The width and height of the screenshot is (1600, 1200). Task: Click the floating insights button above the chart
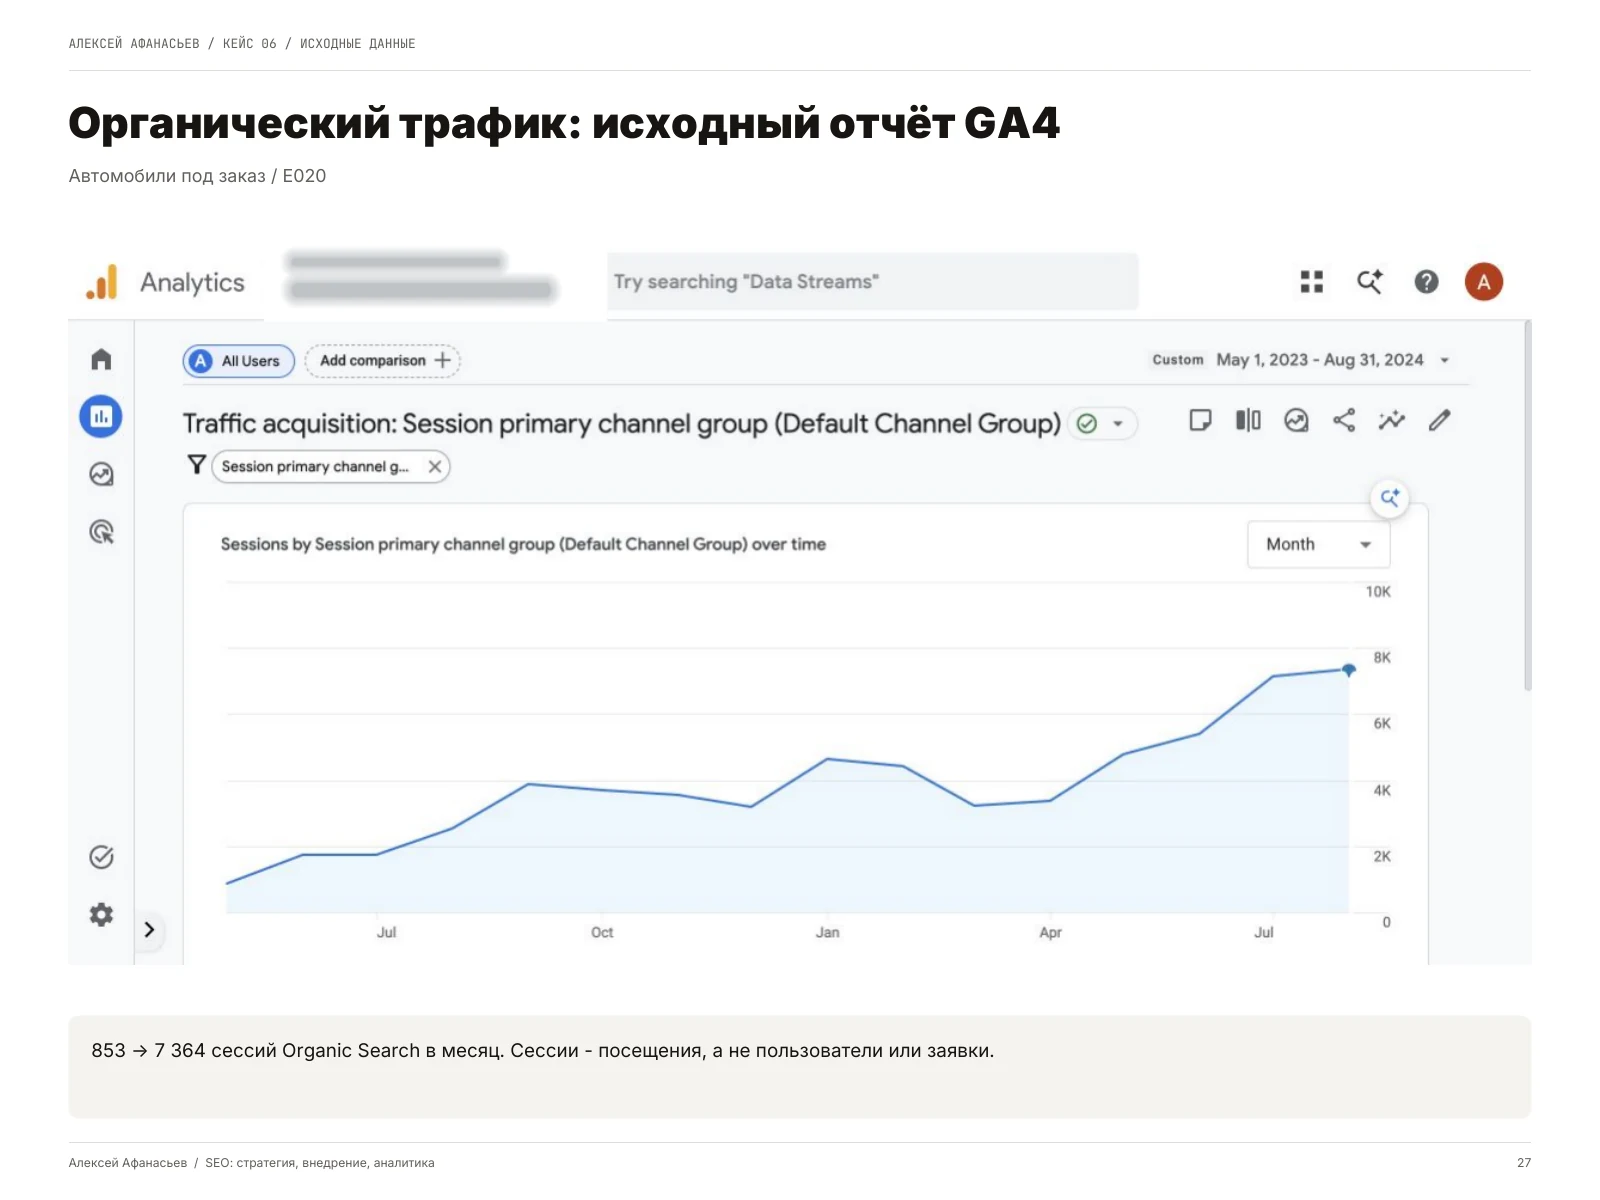coord(1390,498)
